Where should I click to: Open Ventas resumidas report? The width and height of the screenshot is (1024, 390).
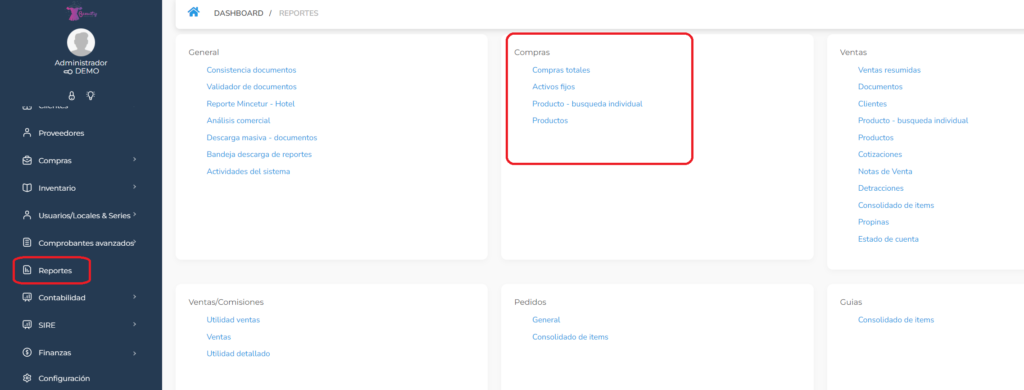tap(889, 70)
